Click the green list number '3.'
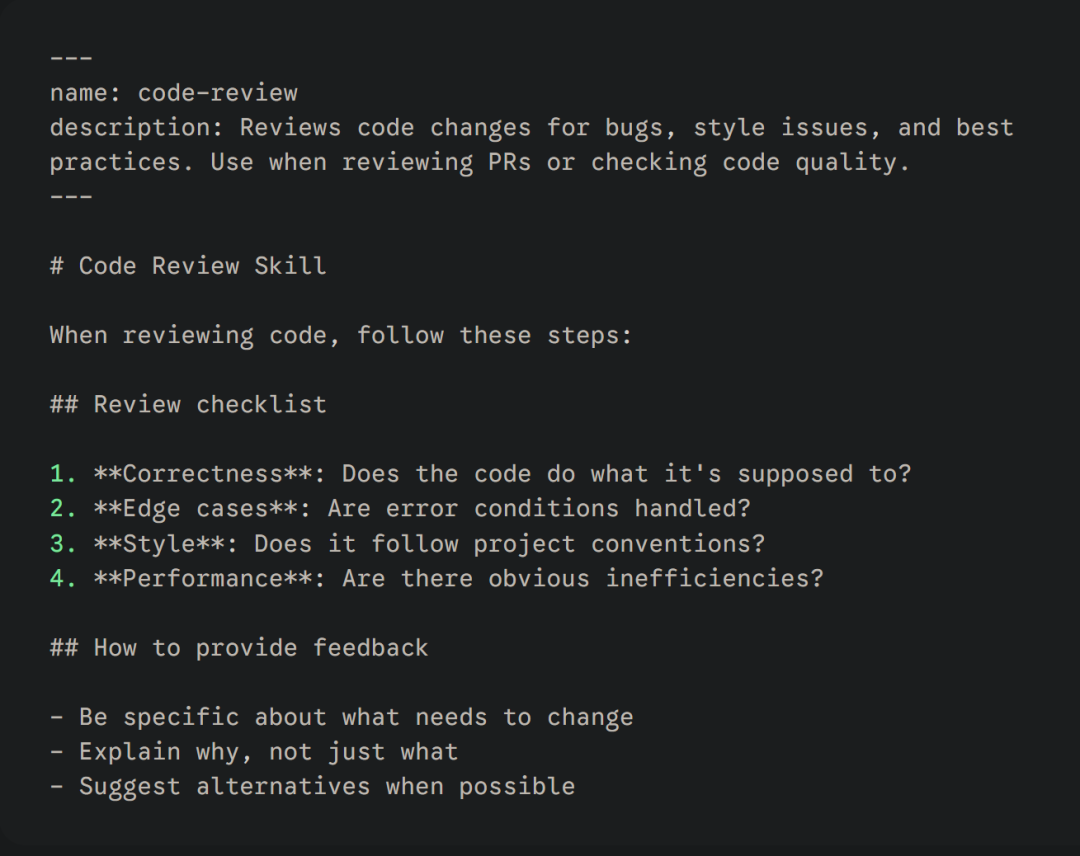The width and height of the screenshot is (1080, 856). [63, 544]
